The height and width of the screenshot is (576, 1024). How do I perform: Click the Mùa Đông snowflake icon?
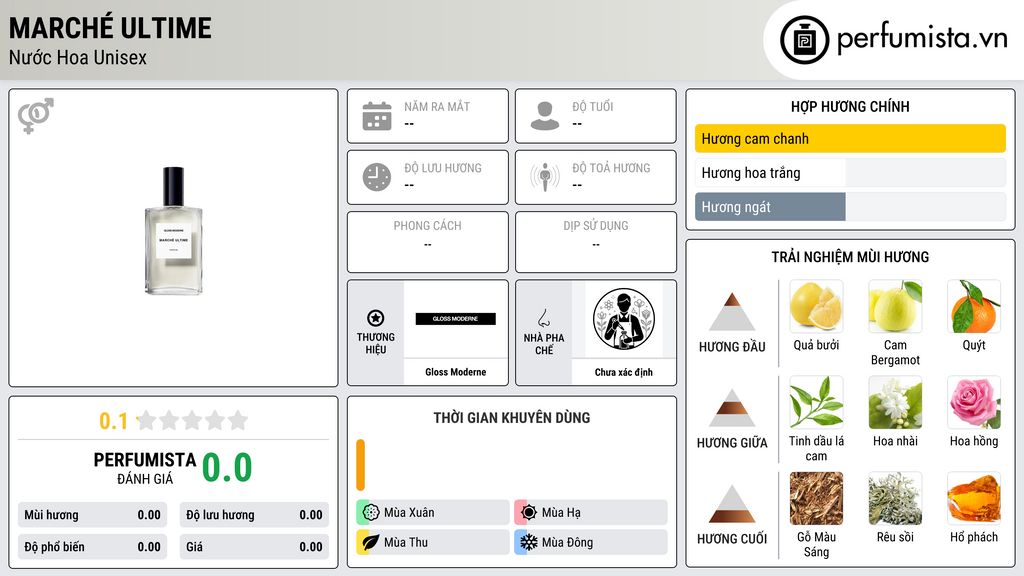(529, 542)
